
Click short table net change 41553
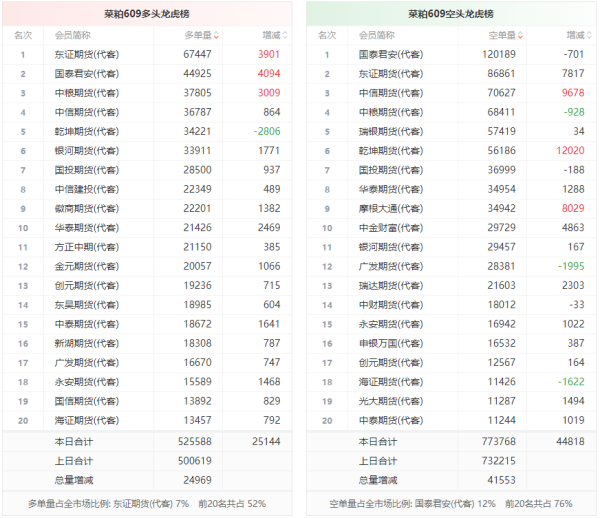tap(501, 480)
